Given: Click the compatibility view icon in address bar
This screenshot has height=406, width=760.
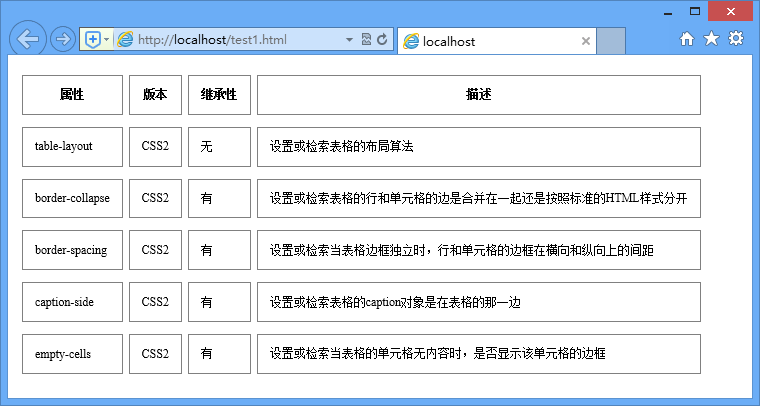Looking at the screenshot, I should [x=366, y=40].
